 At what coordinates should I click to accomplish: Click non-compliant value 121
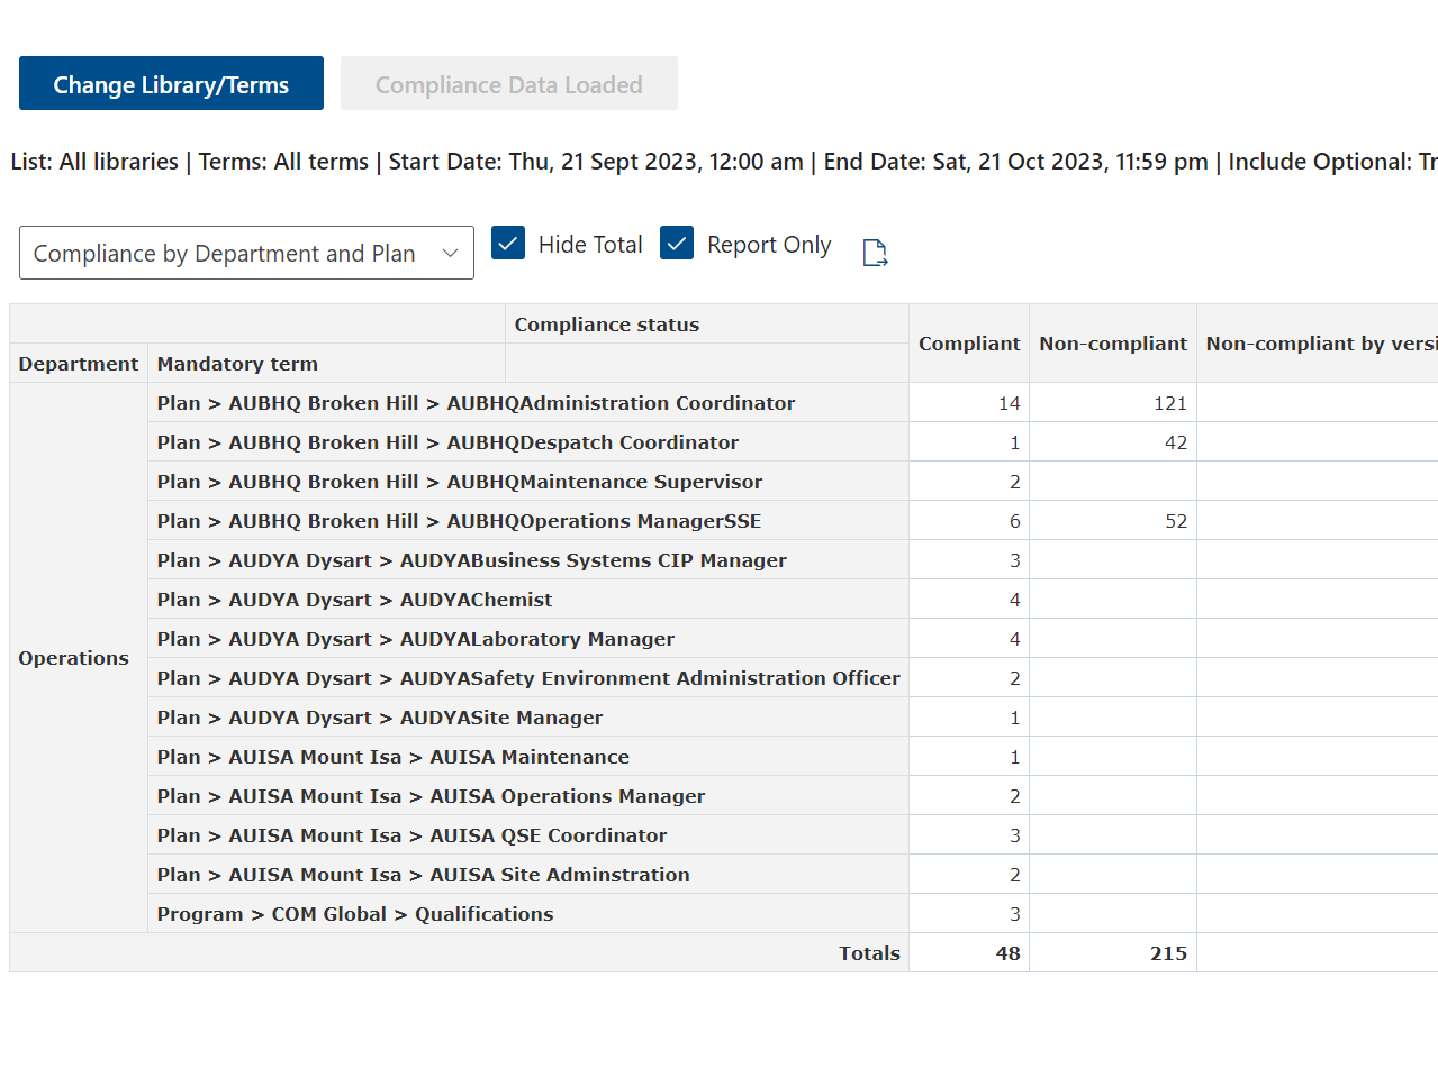pyautogui.click(x=1169, y=403)
